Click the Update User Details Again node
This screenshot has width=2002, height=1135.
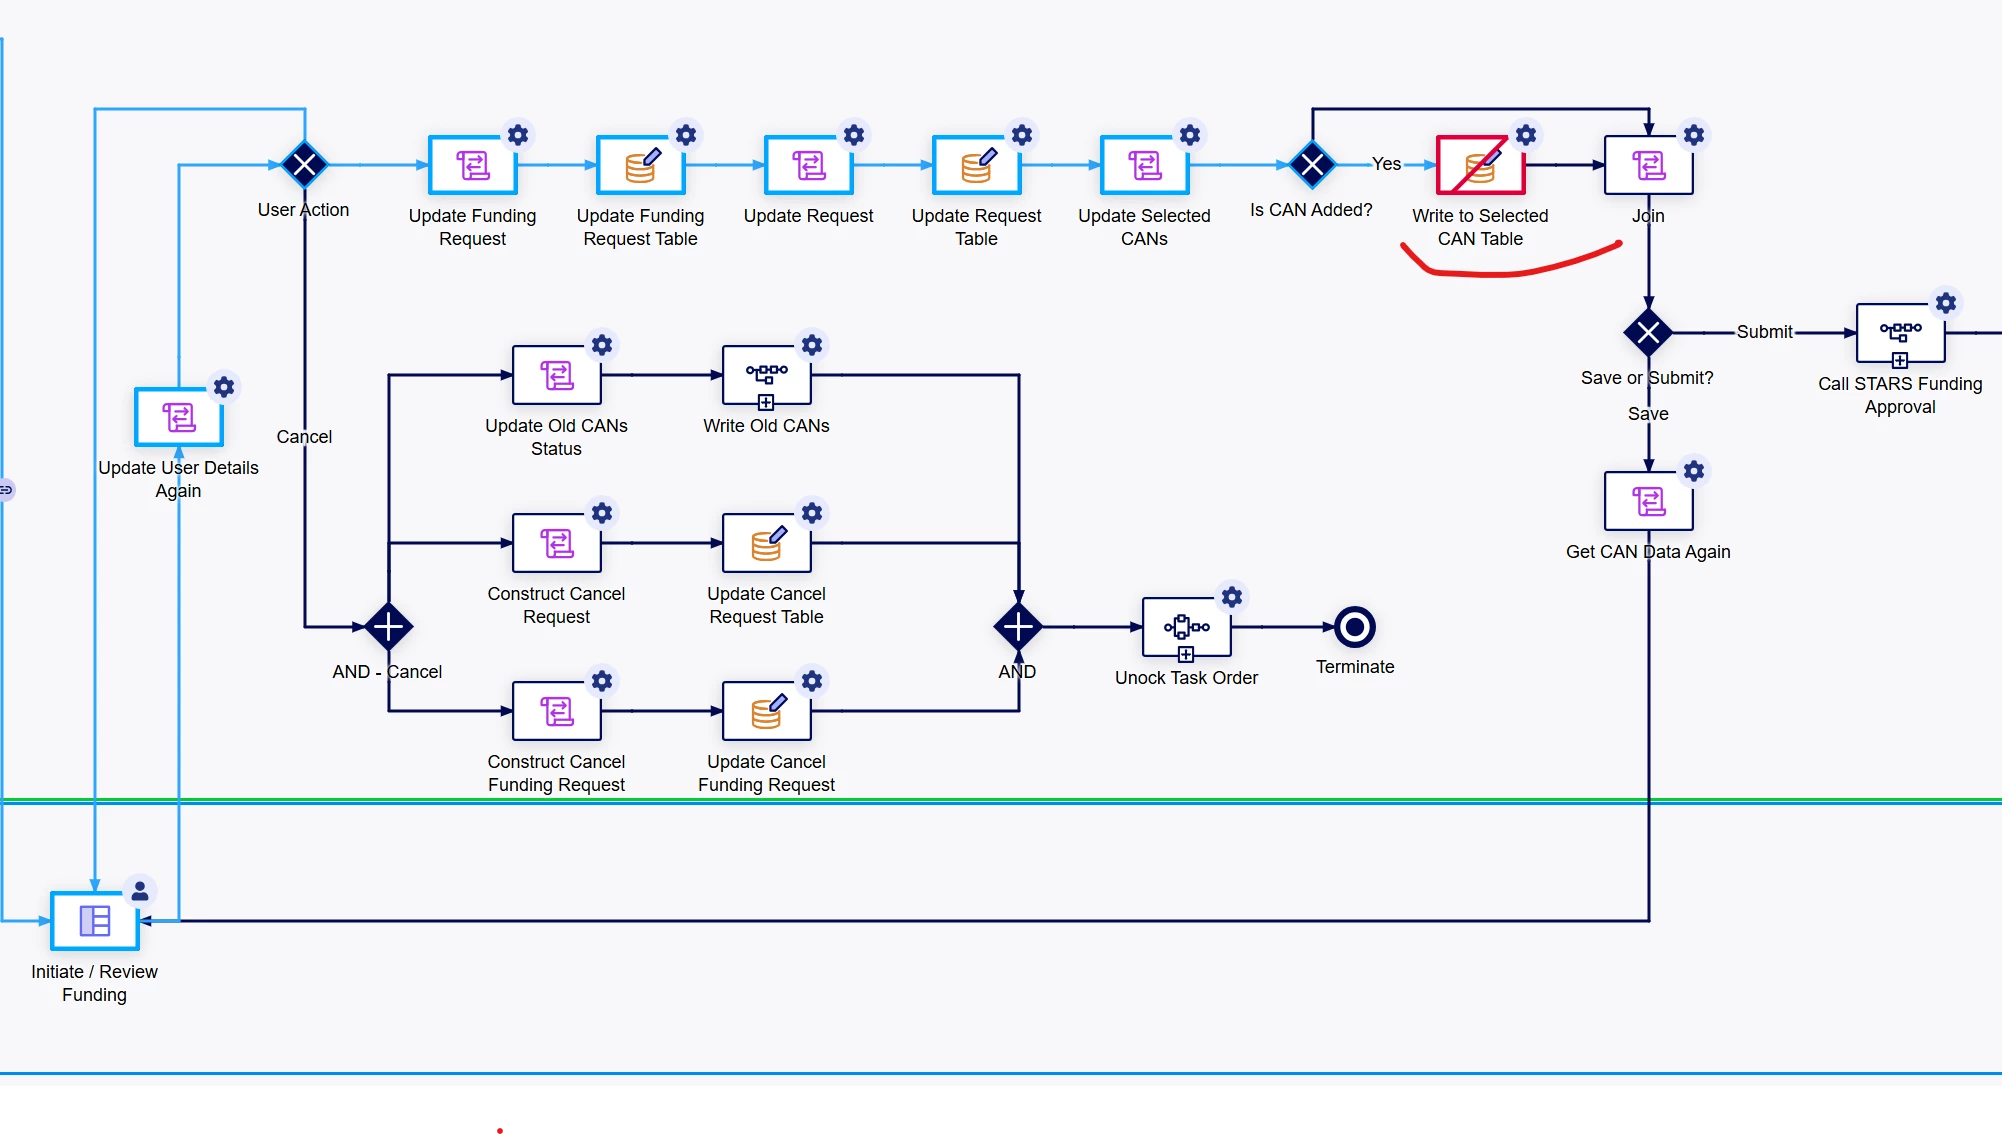coord(179,417)
